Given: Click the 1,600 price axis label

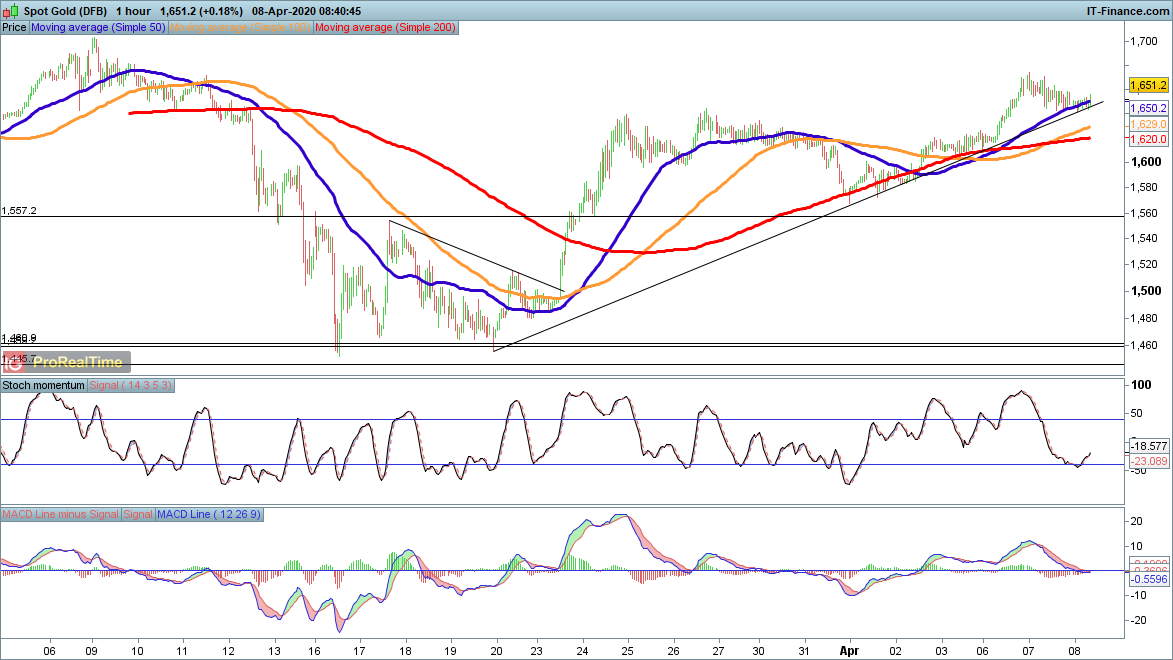Looking at the screenshot, I should coord(1146,162).
